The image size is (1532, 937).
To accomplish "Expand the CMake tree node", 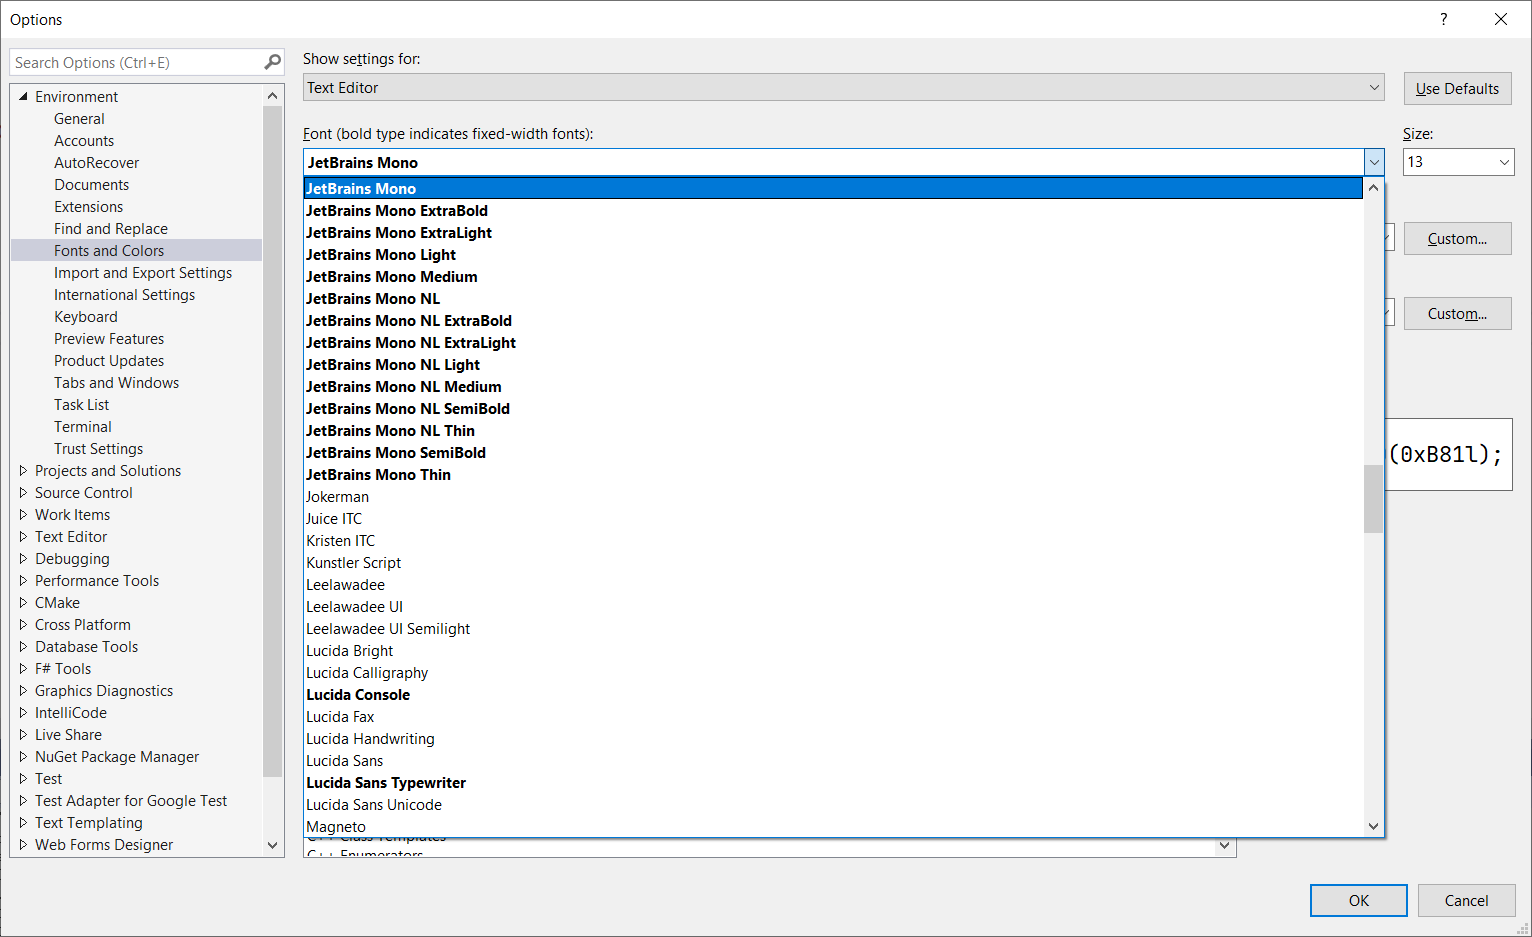I will tap(23, 602).
